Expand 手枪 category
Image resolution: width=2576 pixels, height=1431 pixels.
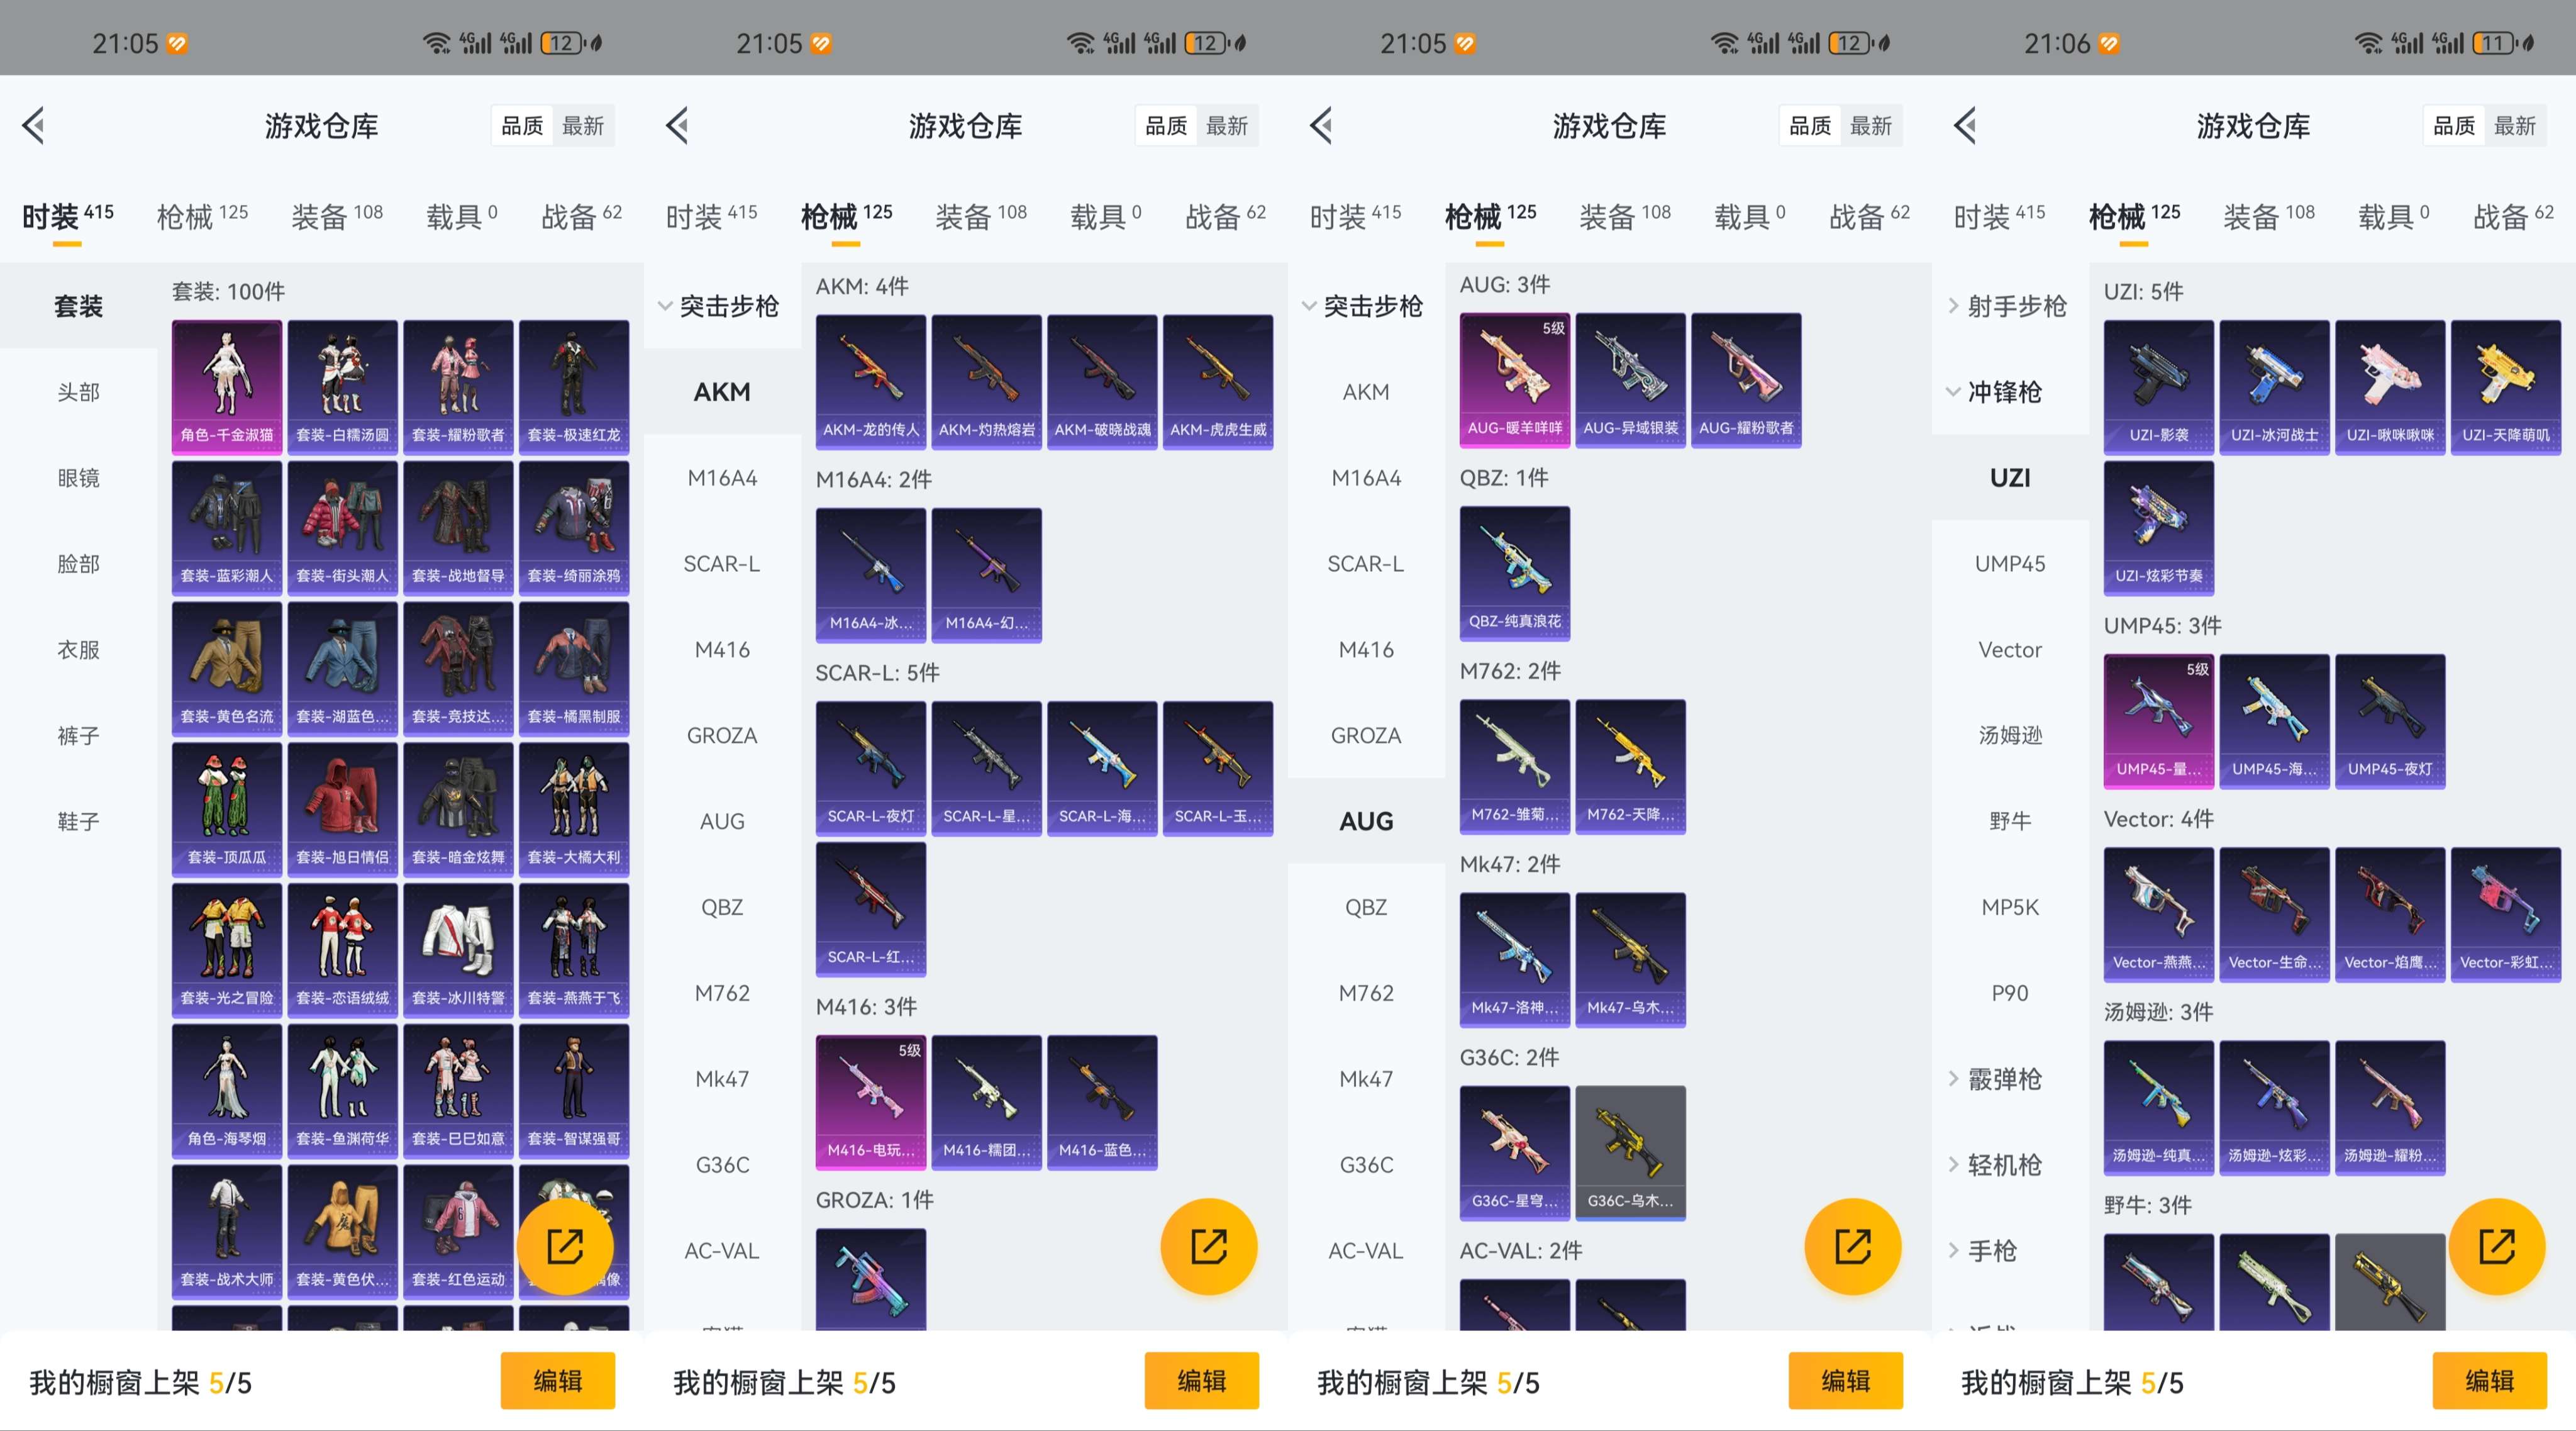(x=2010, y=1251)
